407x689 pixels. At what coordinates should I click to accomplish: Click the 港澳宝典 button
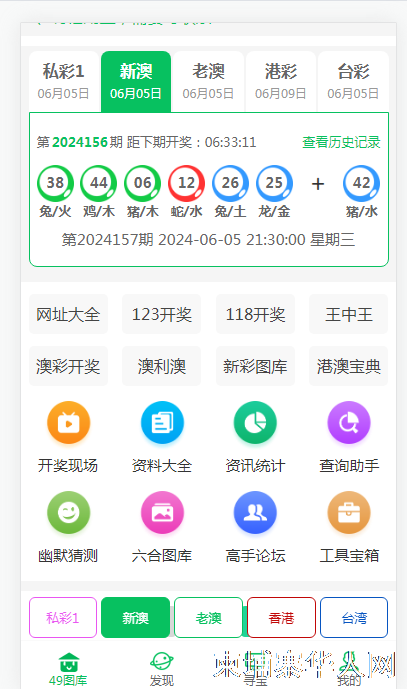[x=349, y=366]
